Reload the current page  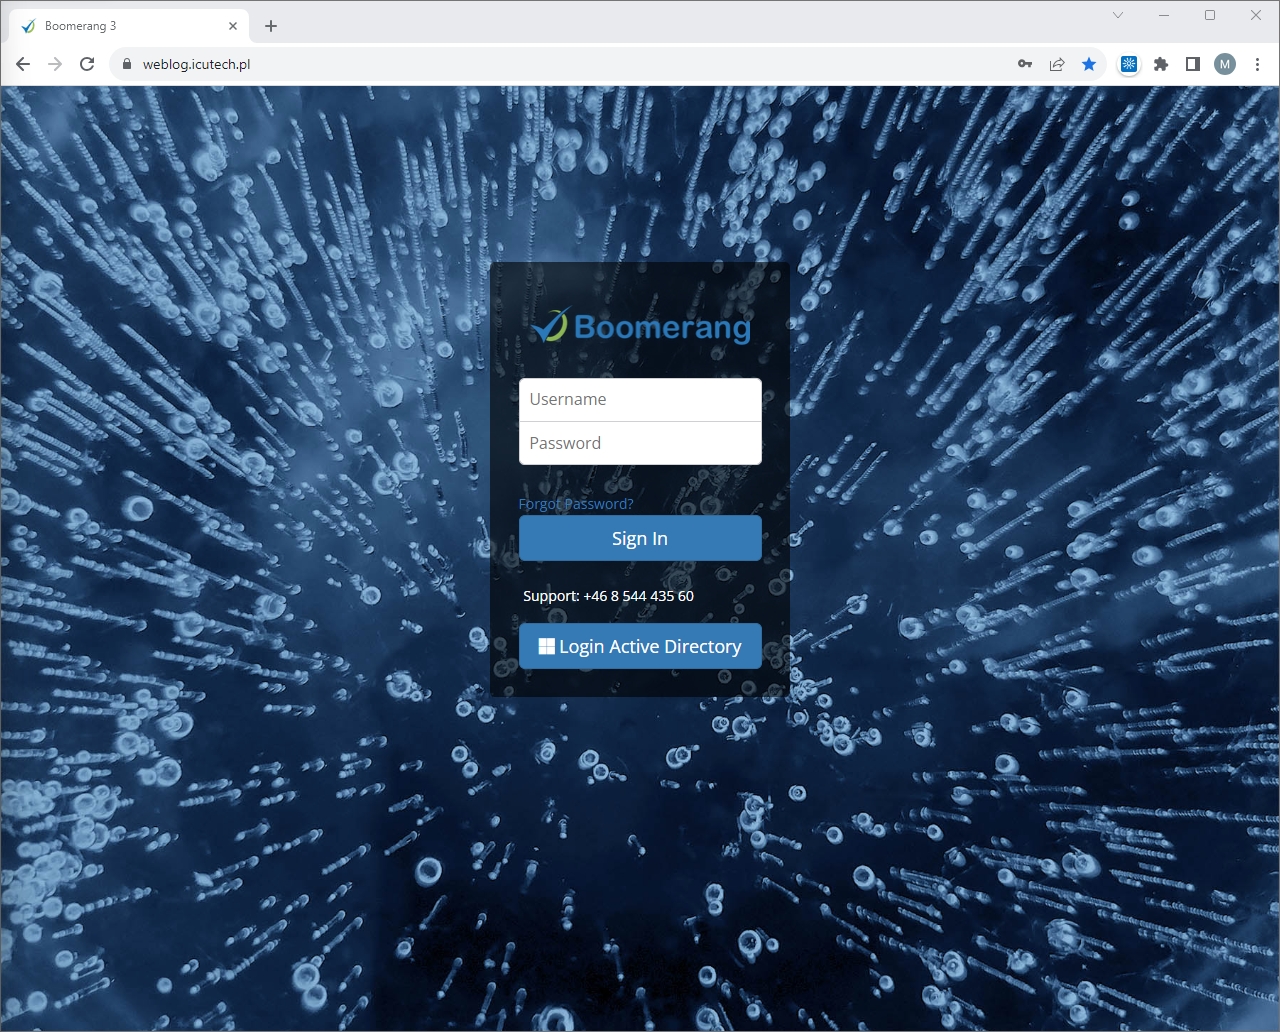coord(87,64)
